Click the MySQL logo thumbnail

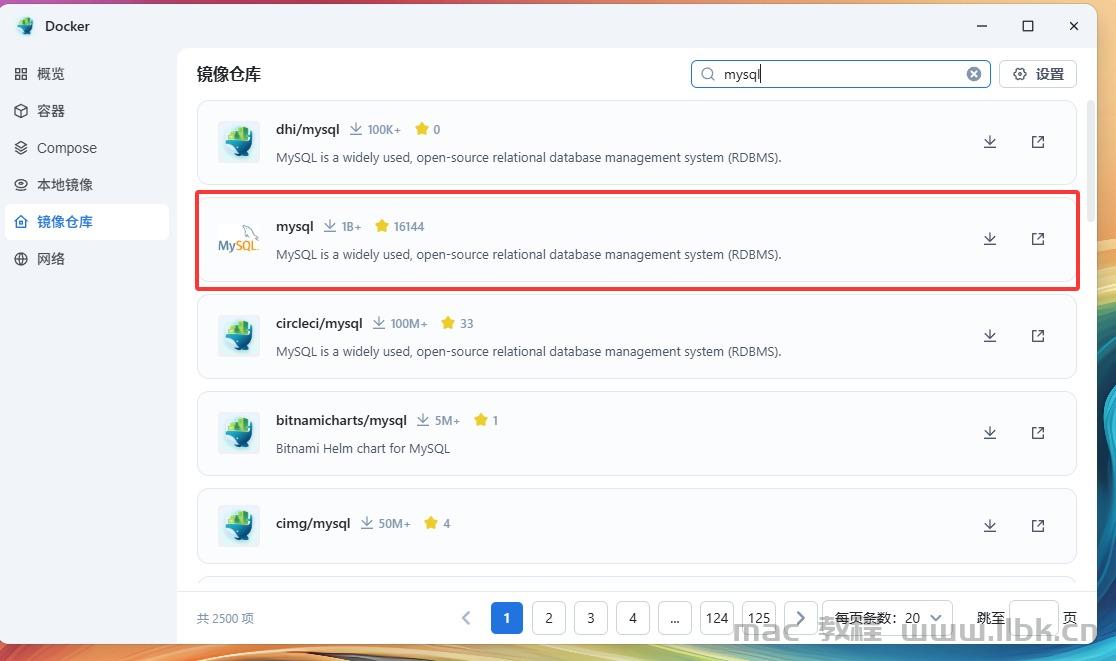238,239
